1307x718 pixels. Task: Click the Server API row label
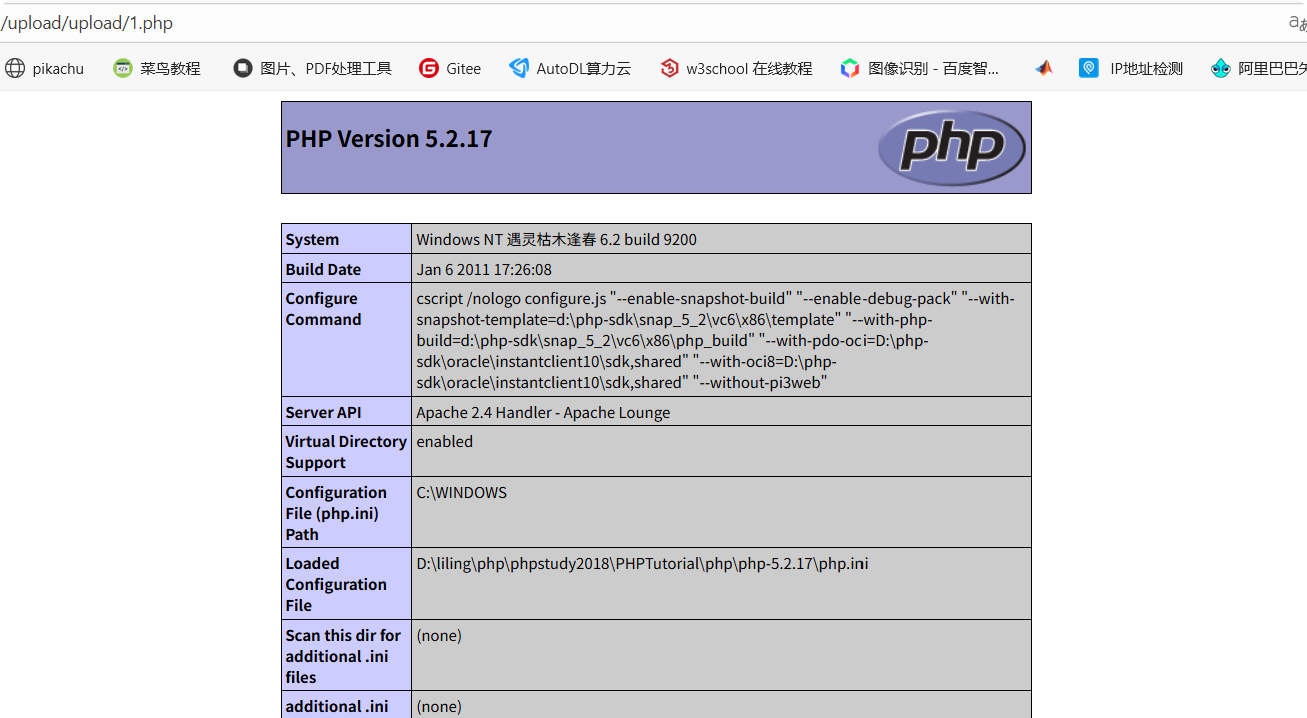tap(323, 413)
